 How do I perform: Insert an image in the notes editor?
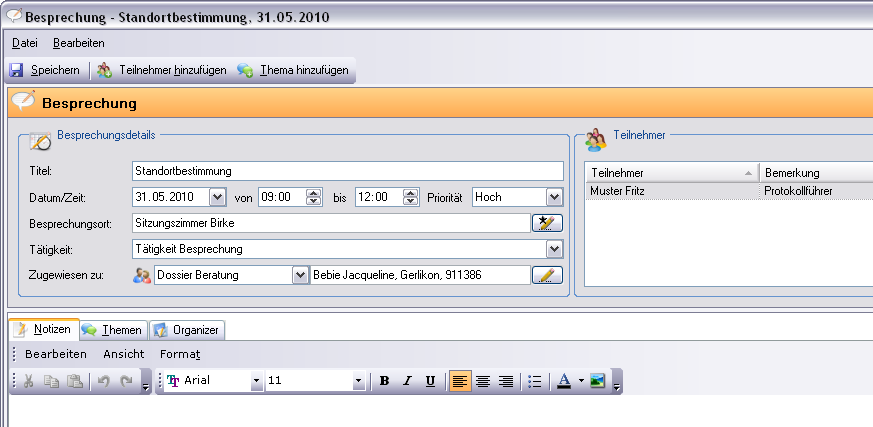point(598,381)
